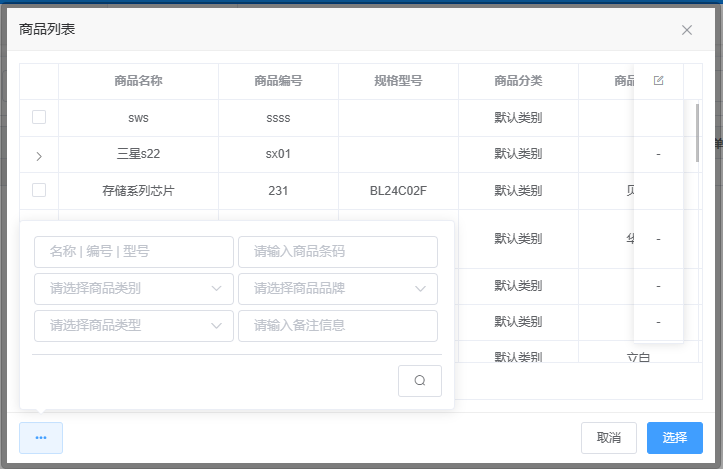The height and width of the screenshot is (469, 723).
Task: Click the 请输入备注信息 remark field
Action: tap(338, 325)
